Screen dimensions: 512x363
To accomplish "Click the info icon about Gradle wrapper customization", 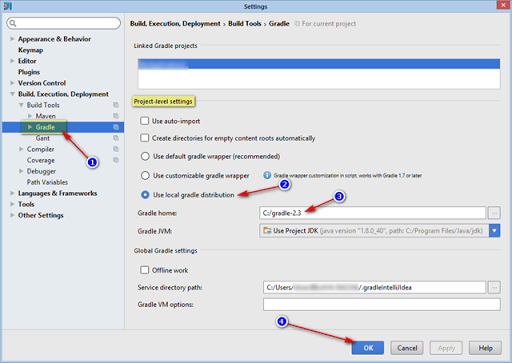I will (267, 175).
